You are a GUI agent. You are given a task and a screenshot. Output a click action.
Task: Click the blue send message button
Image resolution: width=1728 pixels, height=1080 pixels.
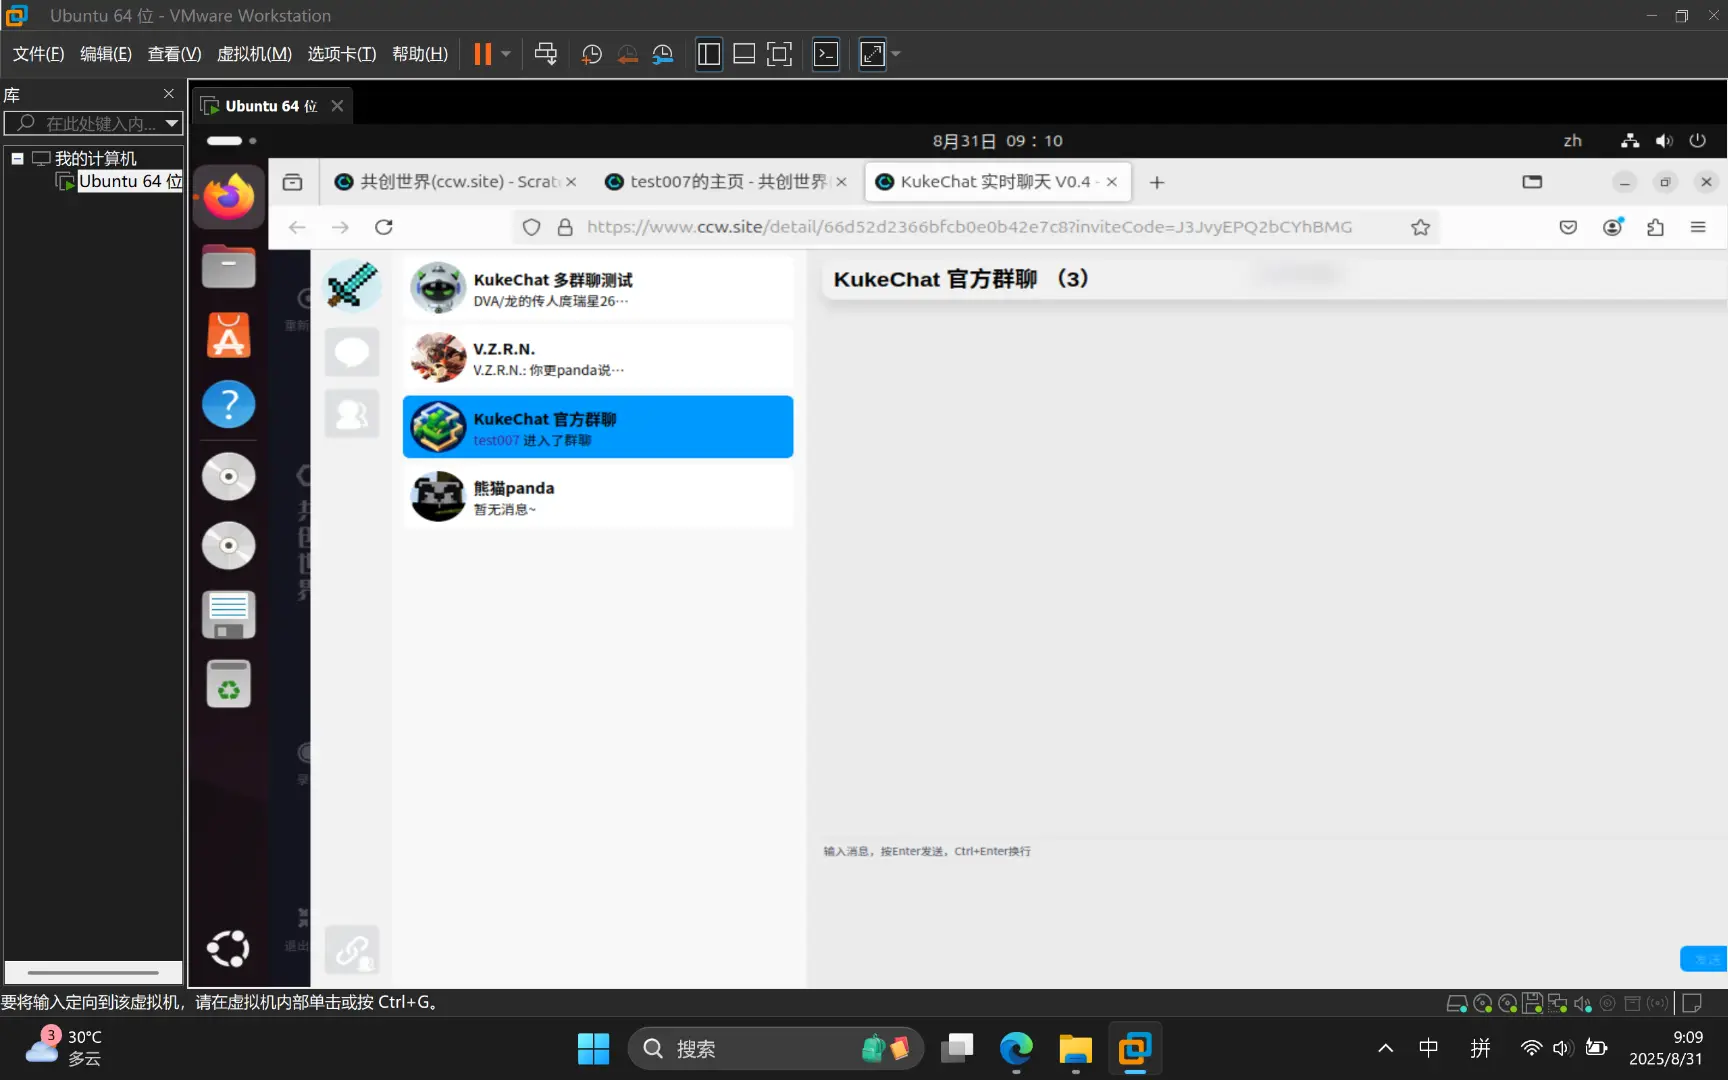pyautogui.click(x=1704, y=958)
